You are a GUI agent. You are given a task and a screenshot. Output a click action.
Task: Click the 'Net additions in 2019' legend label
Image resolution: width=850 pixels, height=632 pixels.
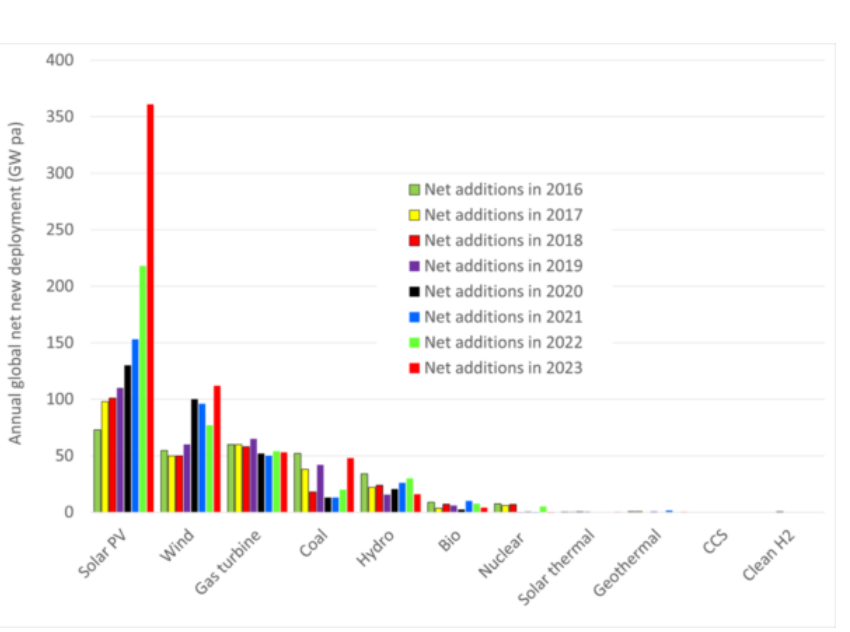click(x=503, y=266)
